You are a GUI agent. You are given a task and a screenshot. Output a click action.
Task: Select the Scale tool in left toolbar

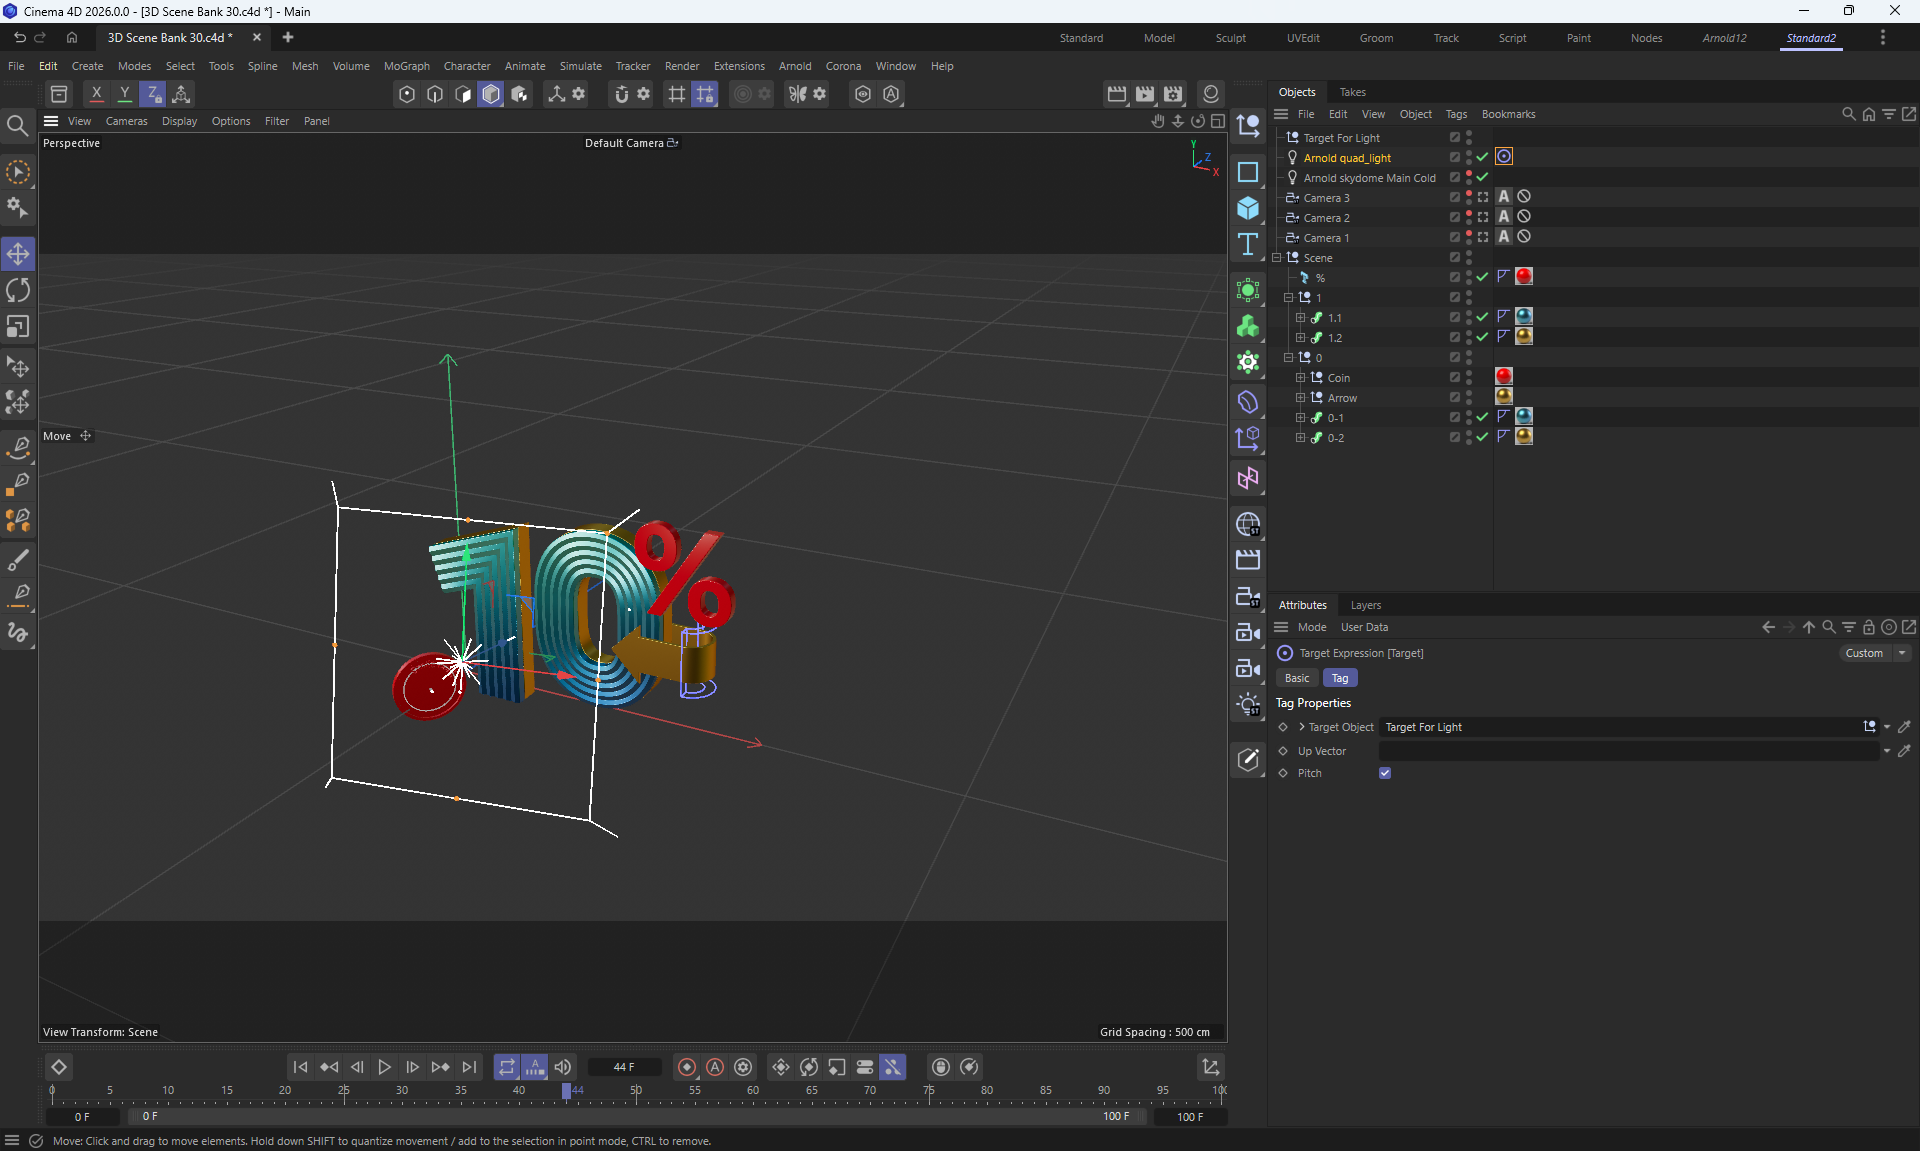(x=18, y=328)
